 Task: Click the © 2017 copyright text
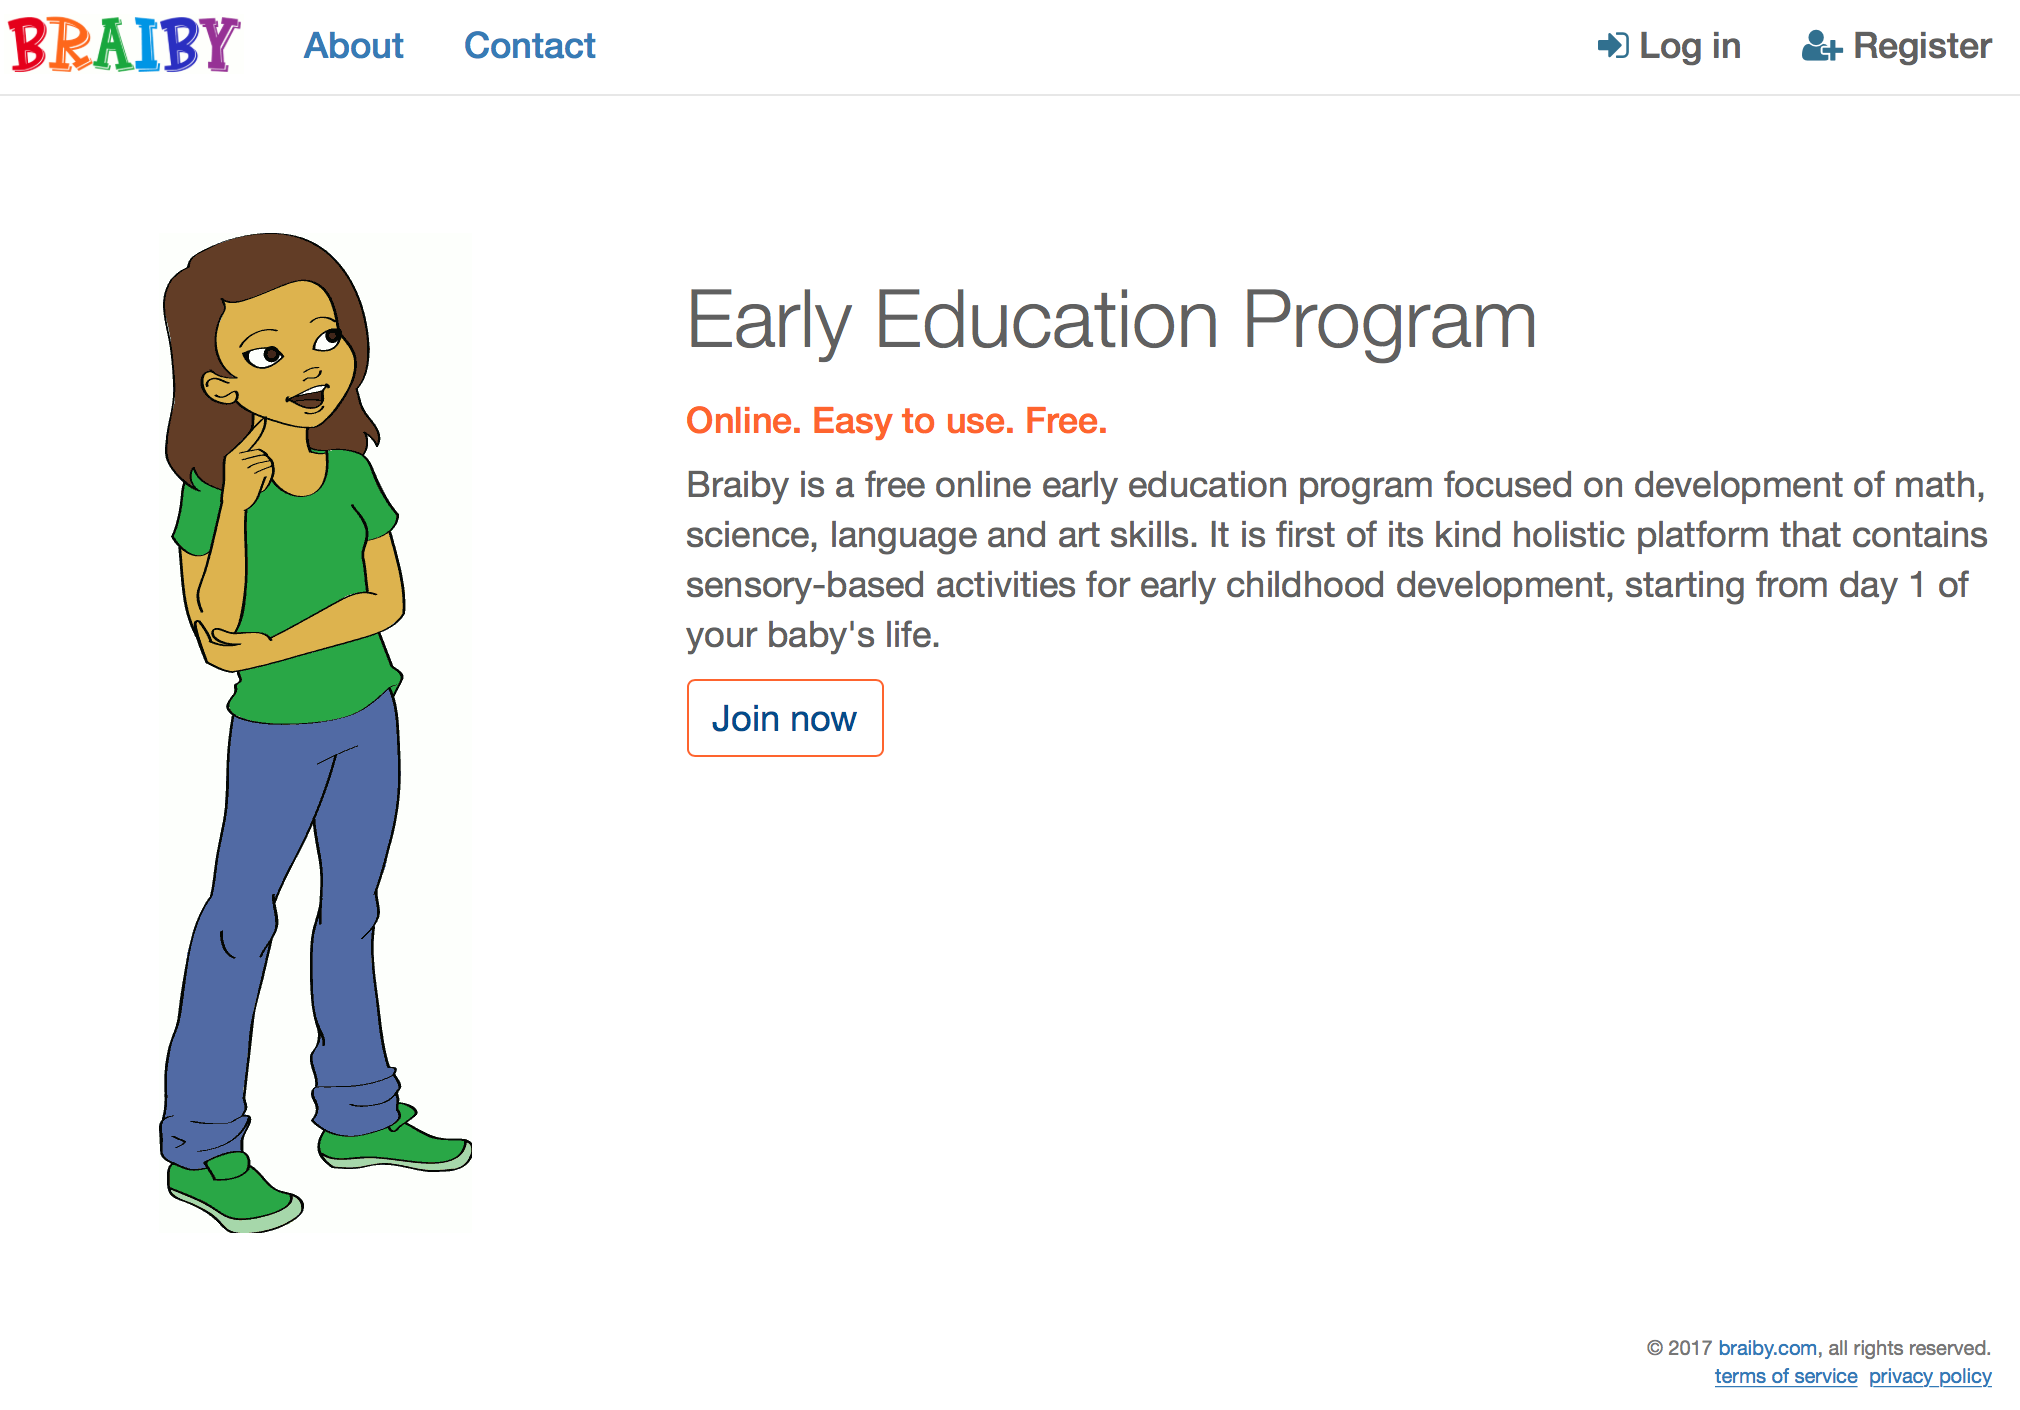point(1679,1348)
